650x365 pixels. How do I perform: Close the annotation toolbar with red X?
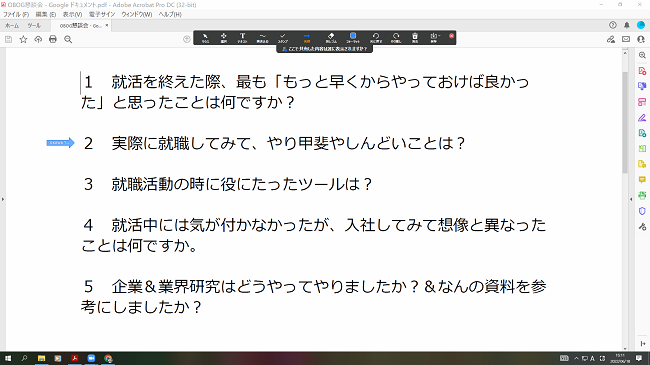[x=451, y=36]
